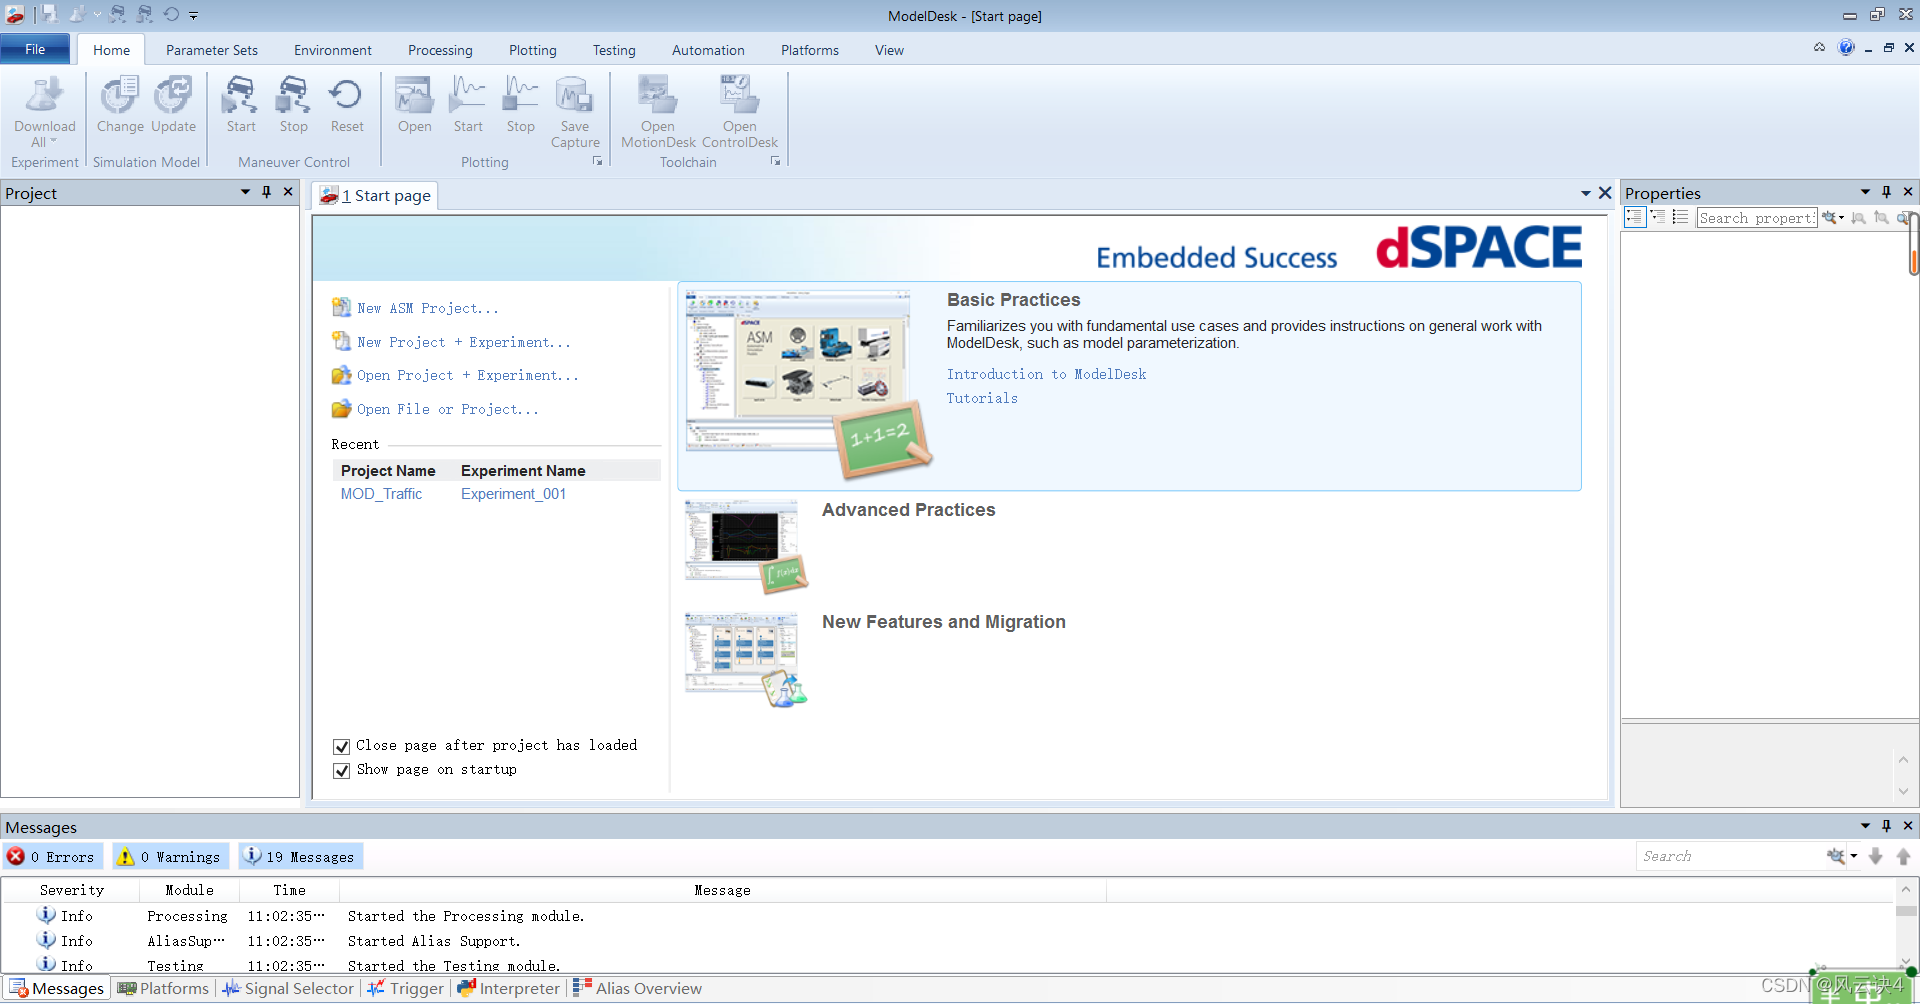Toggle the 0 Warnings filter
1920x1004 pixels.
point(170,857)
